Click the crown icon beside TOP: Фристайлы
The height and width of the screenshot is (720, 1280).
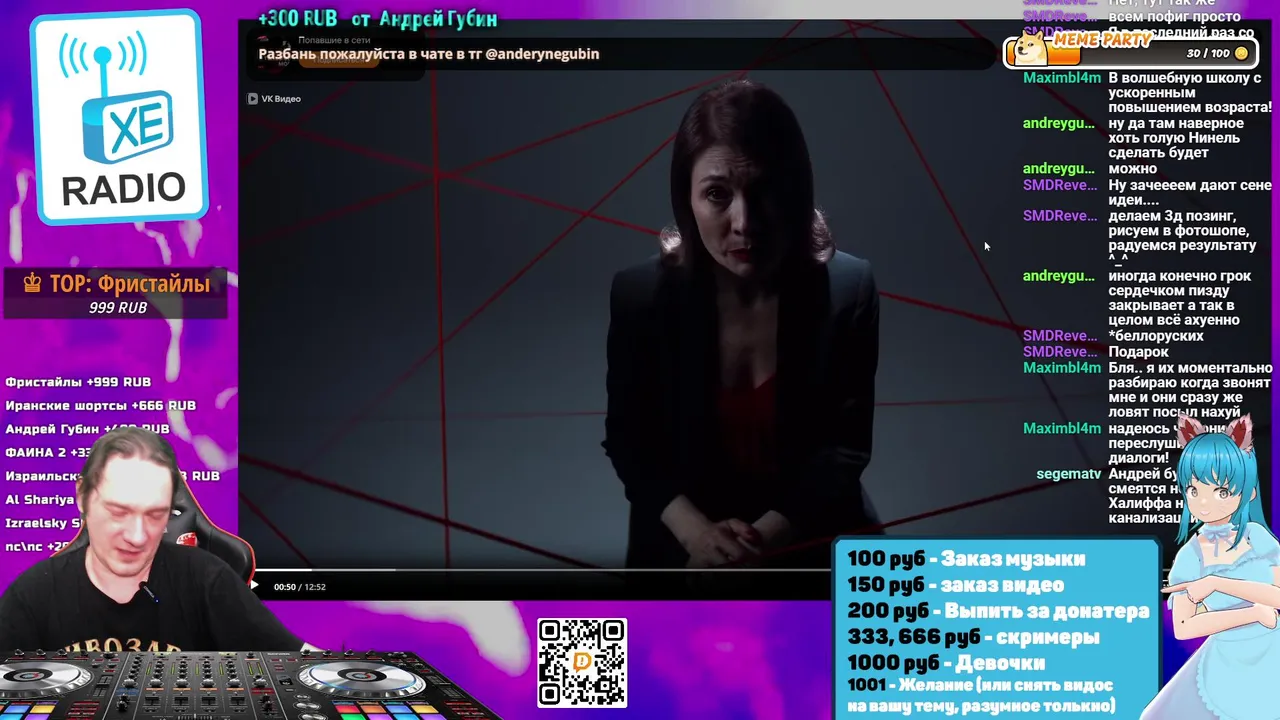coord(32,284)
